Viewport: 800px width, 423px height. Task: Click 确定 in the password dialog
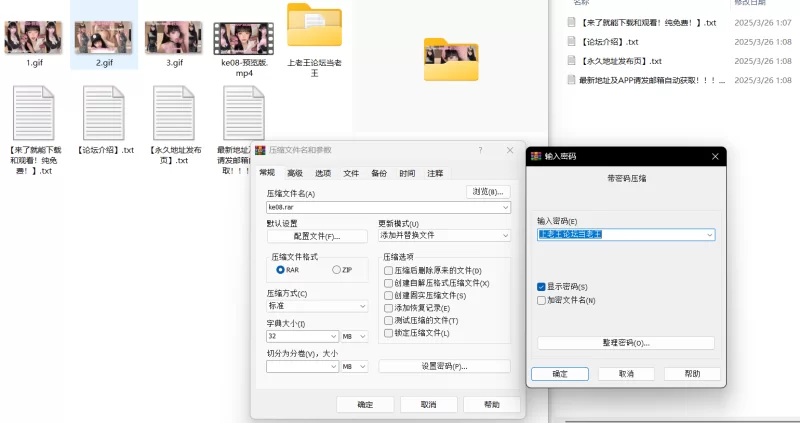[559, 374]
